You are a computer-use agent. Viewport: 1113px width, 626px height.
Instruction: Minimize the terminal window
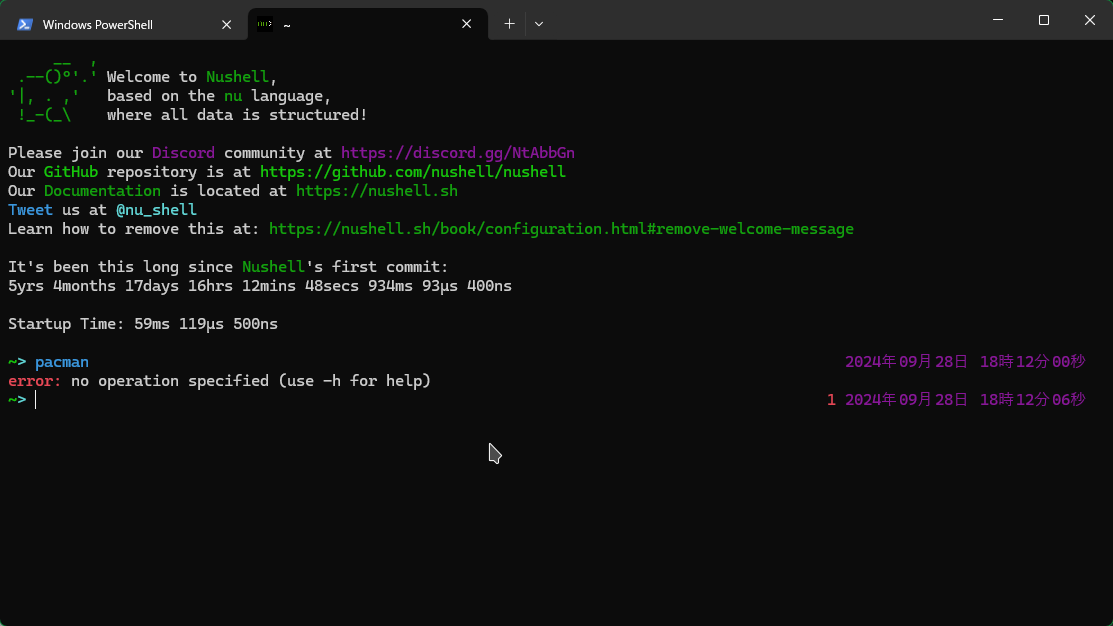pyautogui.click(x=997, y=20)
